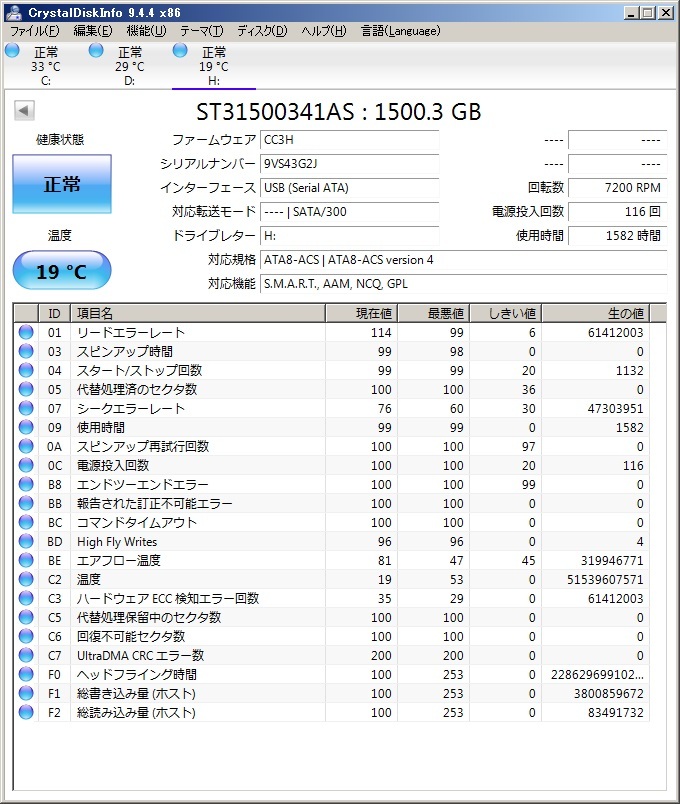This screenshot has width=680, height=804.
Task: Click the firmware field CC3H
Action: [x=350, y=140]
